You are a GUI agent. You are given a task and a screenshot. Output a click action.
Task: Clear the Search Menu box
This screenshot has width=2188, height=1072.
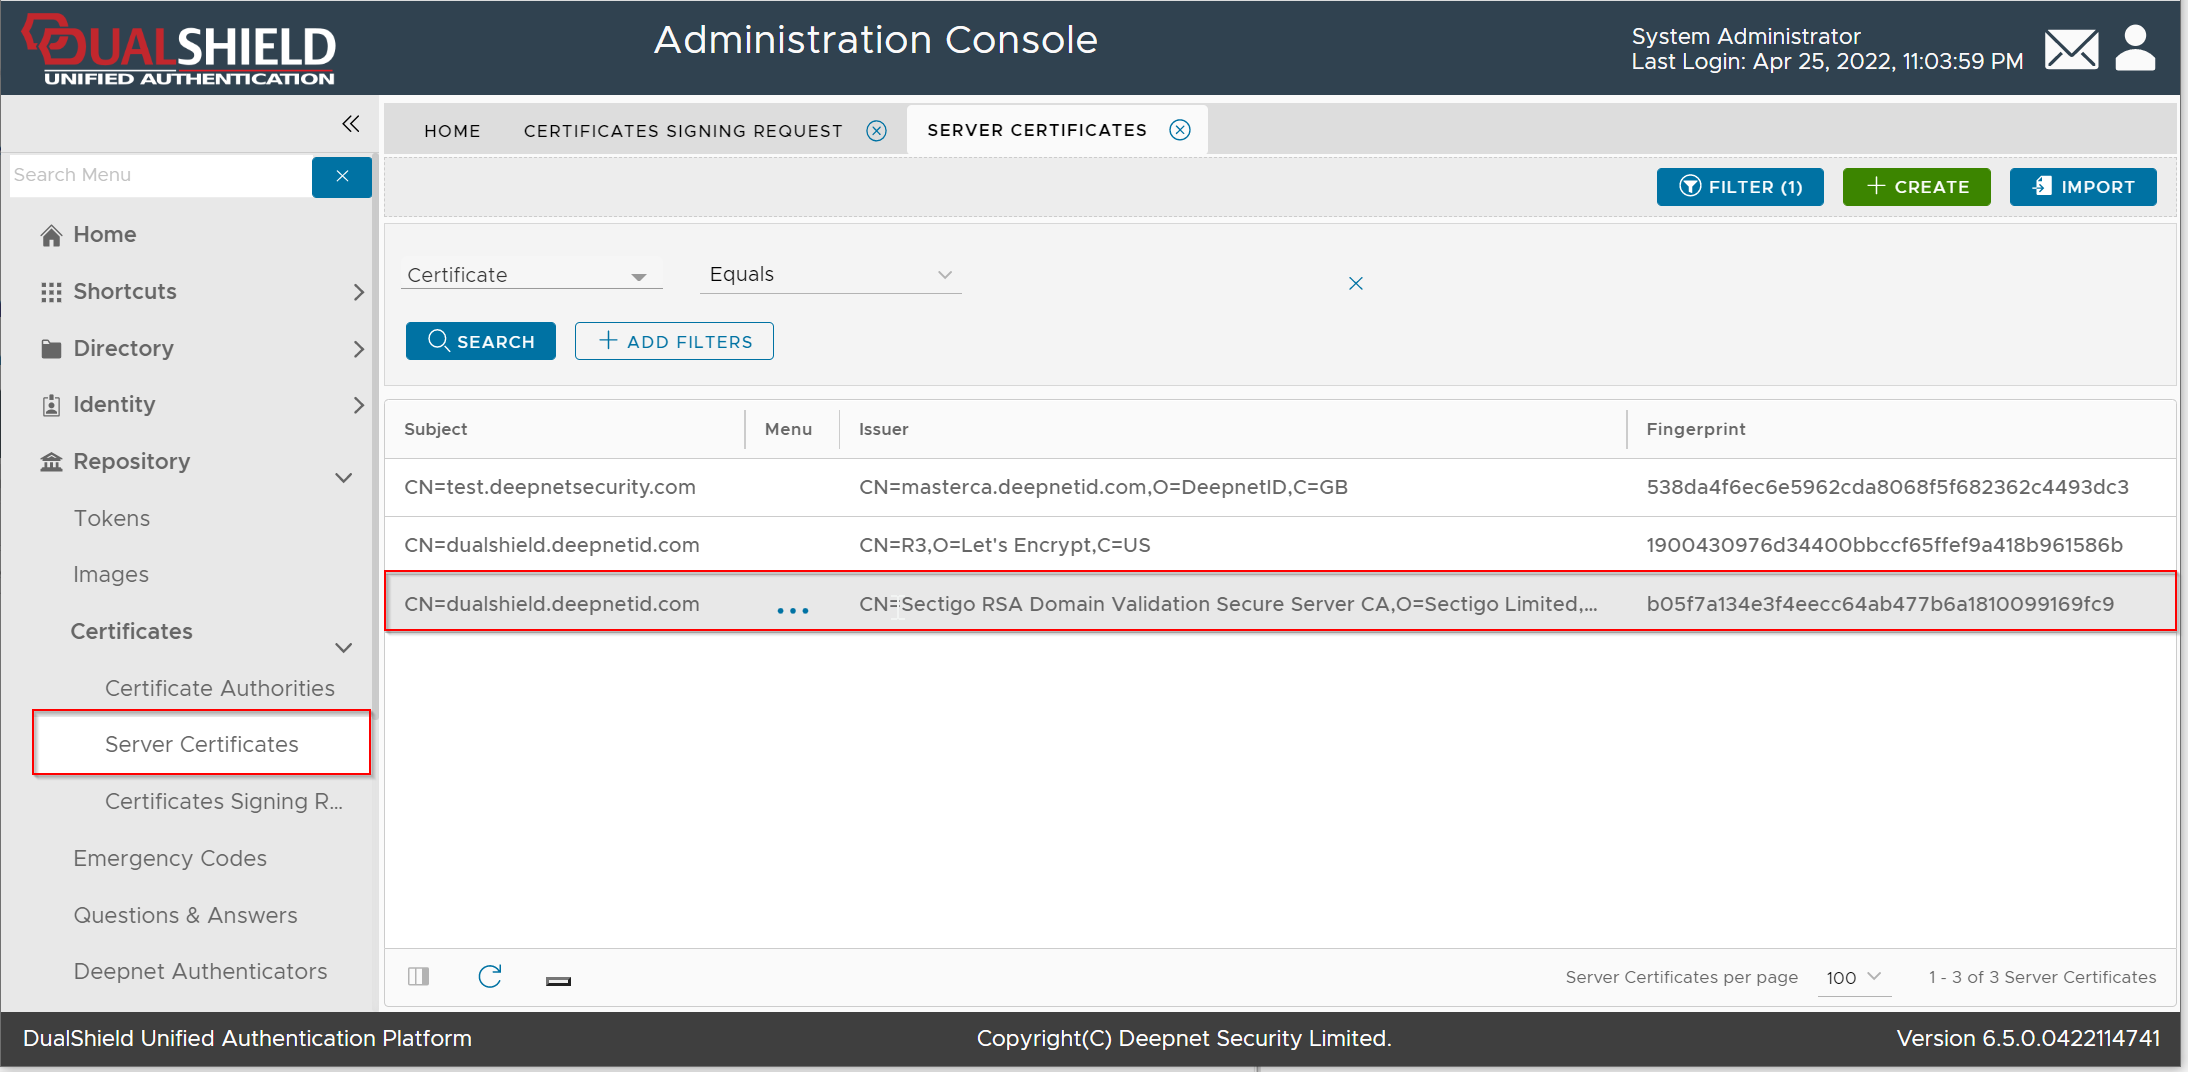click(x=342, y=176)
